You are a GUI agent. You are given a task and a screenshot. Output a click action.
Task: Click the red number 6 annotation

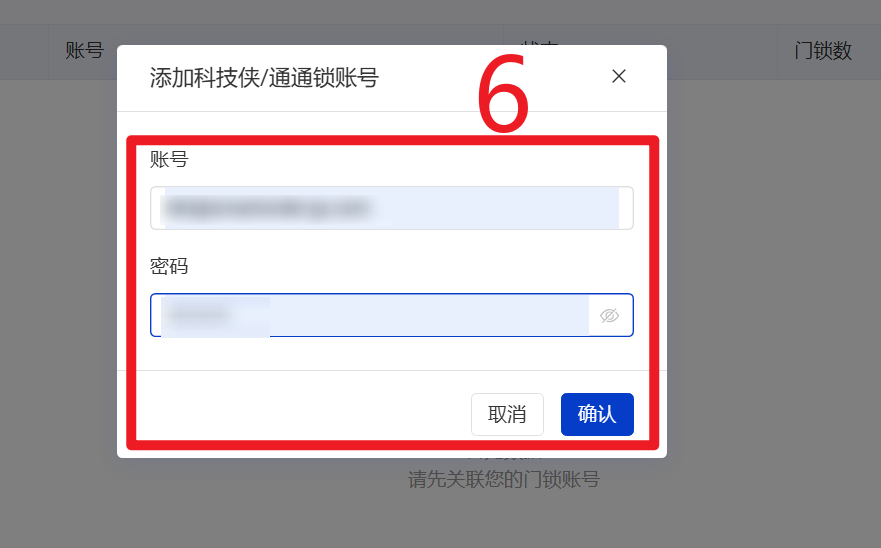[x=503, y=93]
